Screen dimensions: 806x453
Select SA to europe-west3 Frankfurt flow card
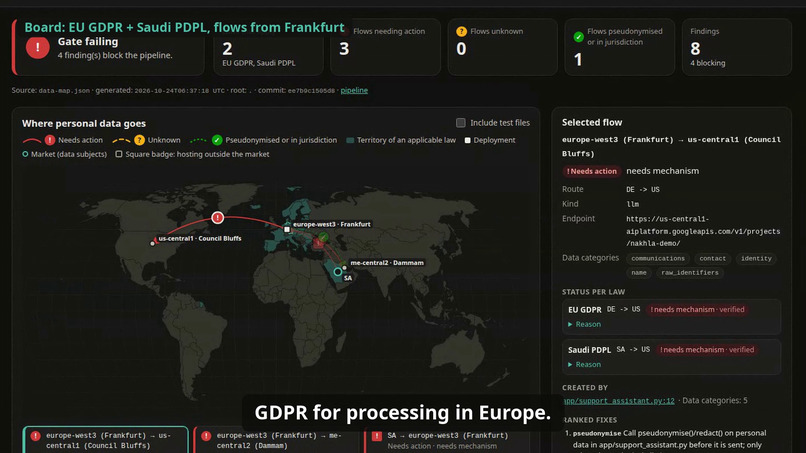[x=447, y=440]
